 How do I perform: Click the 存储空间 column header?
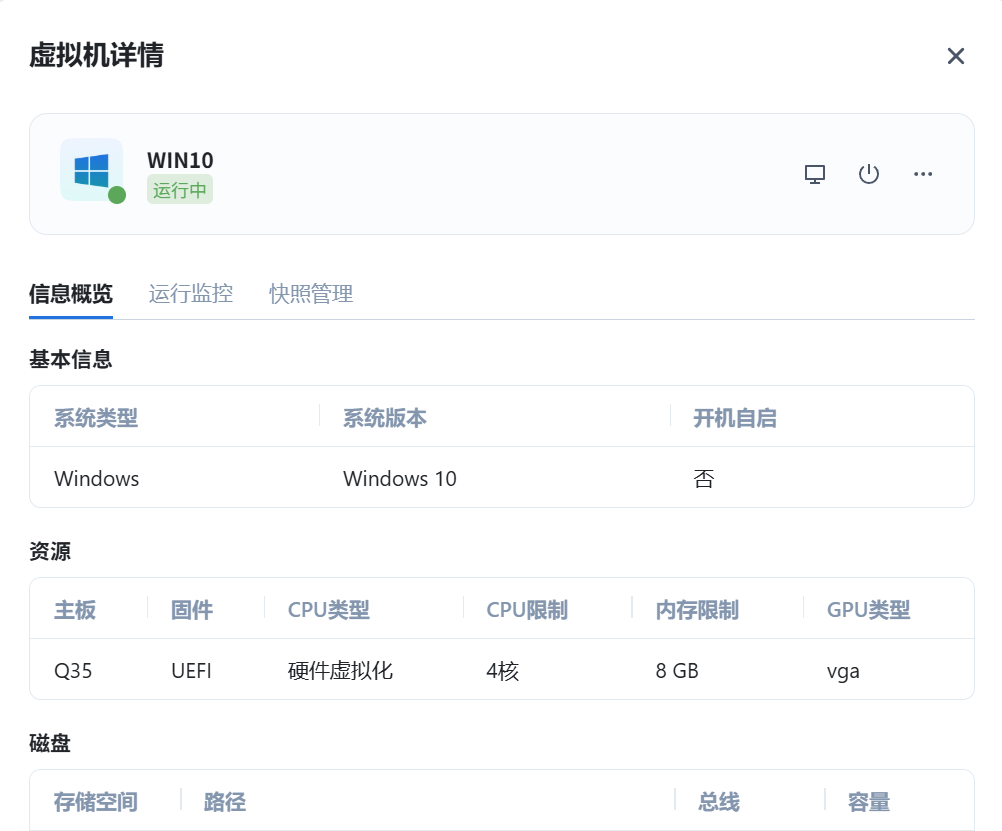[x=96, y=802]
